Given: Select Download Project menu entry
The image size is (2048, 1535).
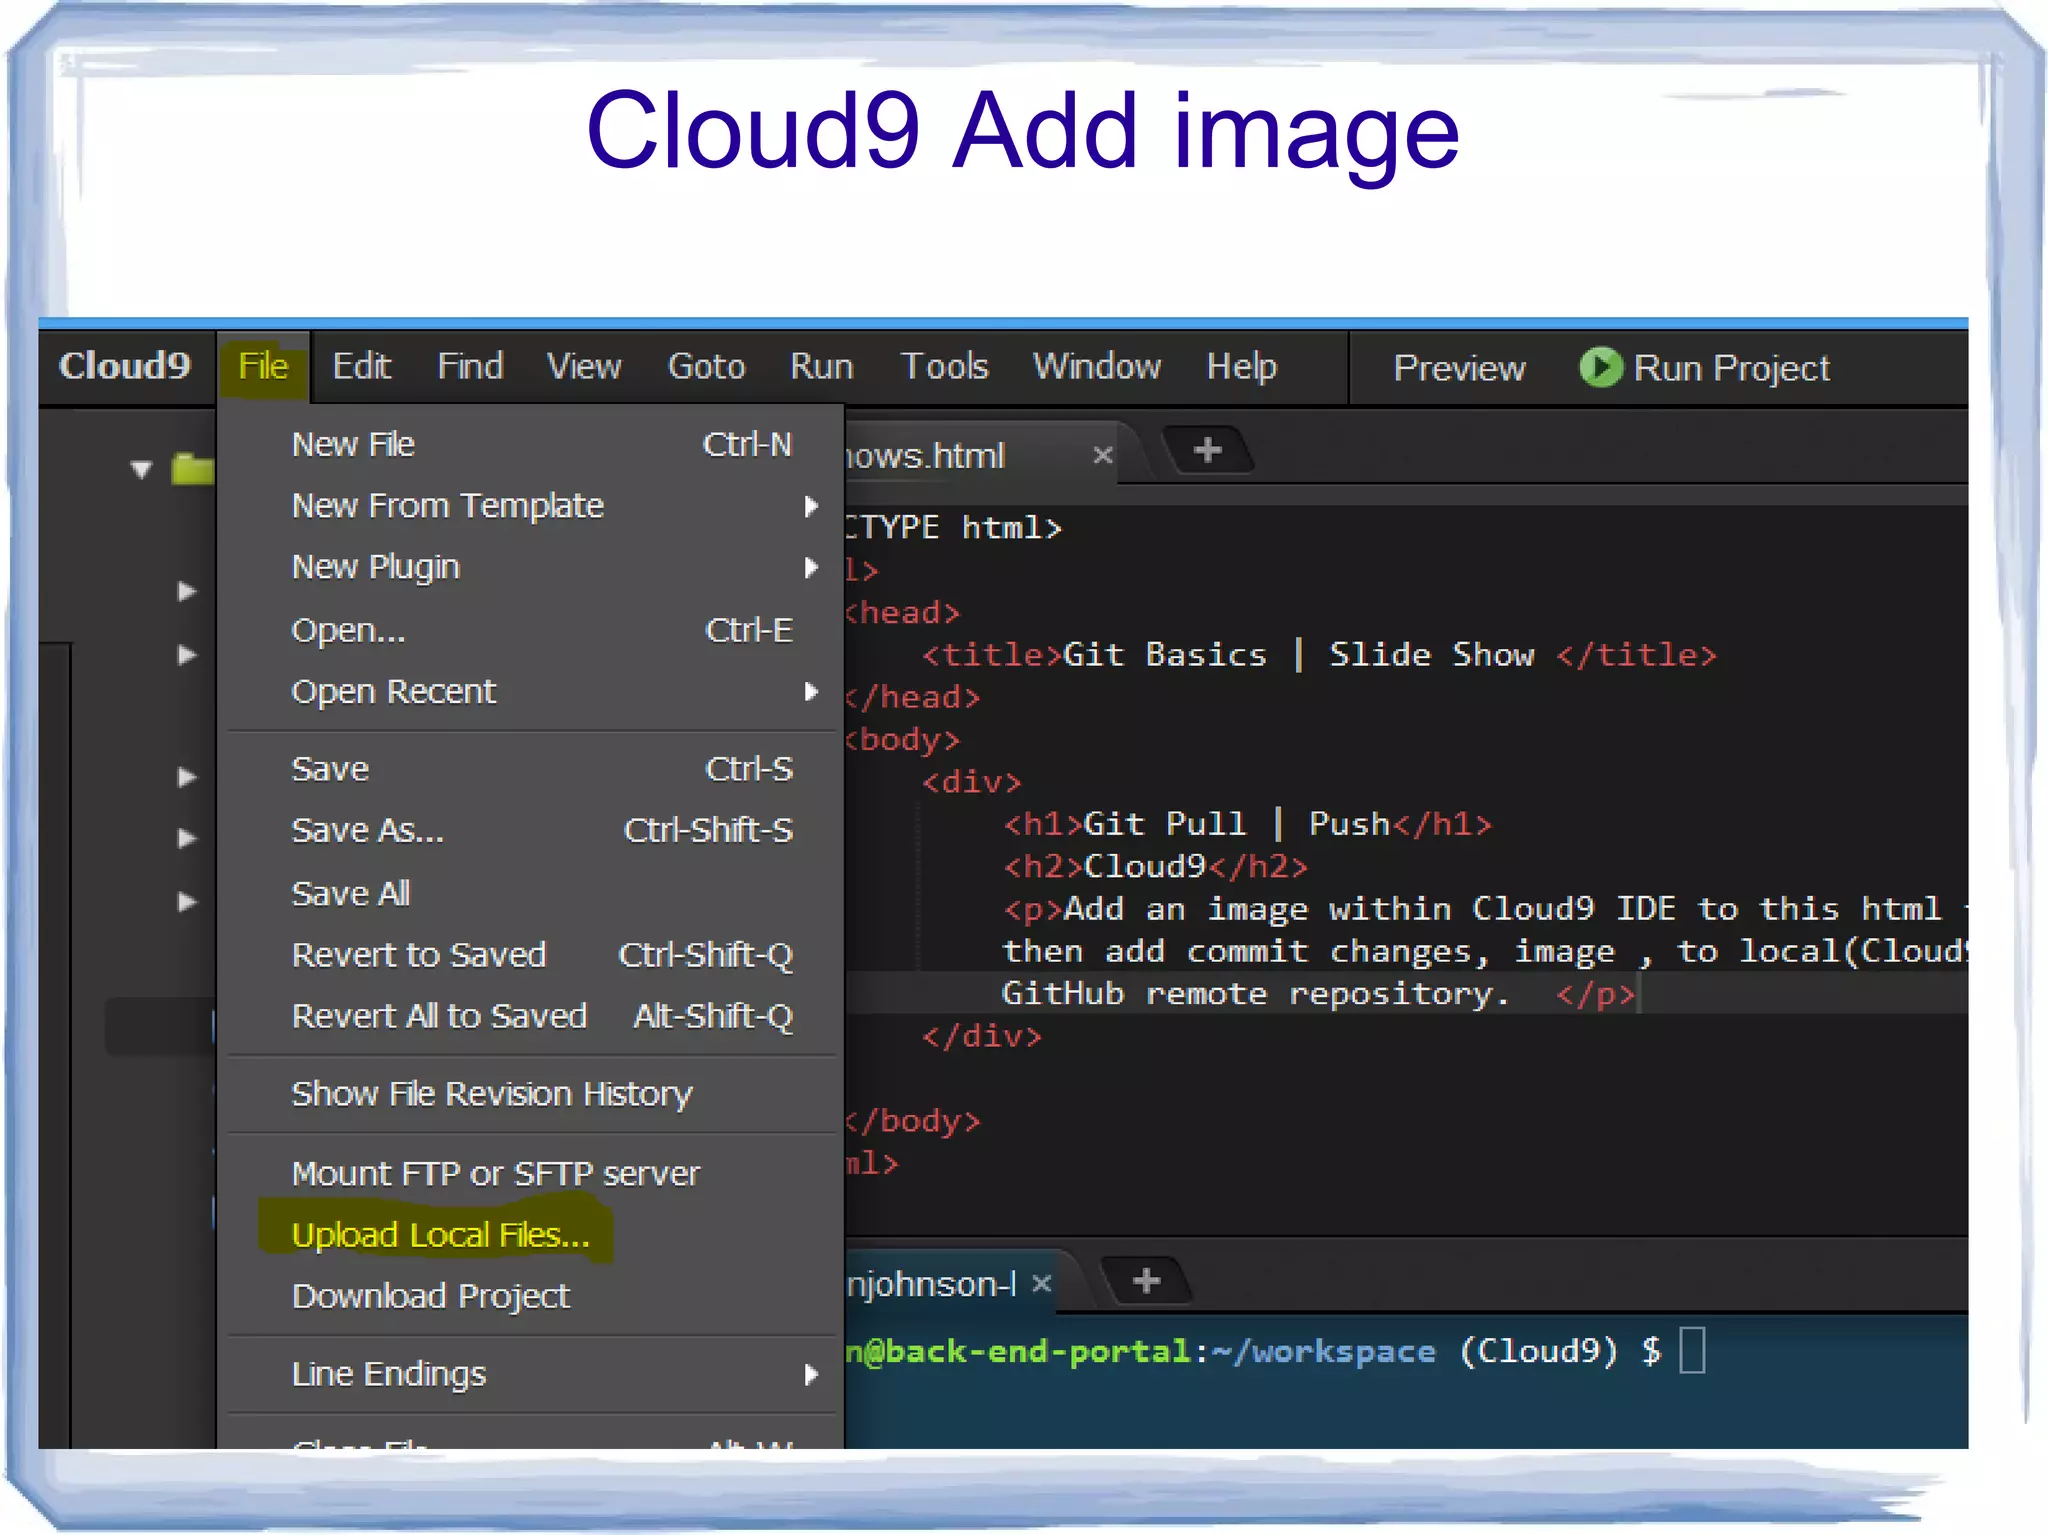Looking at the screenshot, I should point(430,1296).
